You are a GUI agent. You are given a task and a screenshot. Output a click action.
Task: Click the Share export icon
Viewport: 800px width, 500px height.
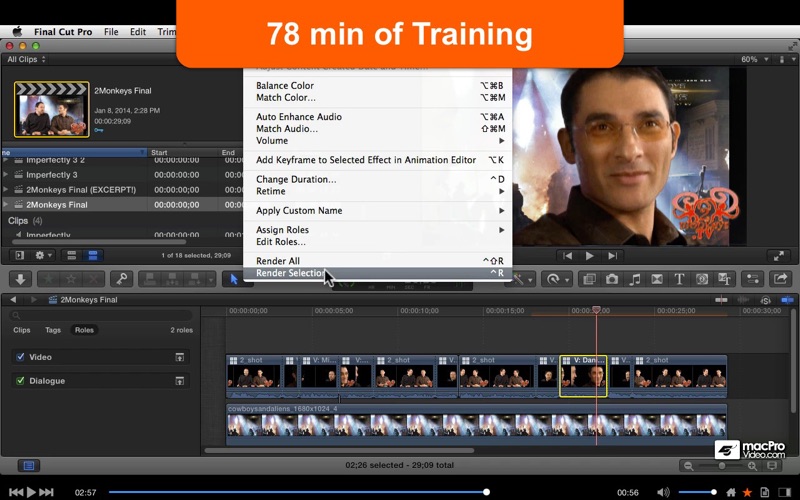pyautogui.click(x=781, y=279)
